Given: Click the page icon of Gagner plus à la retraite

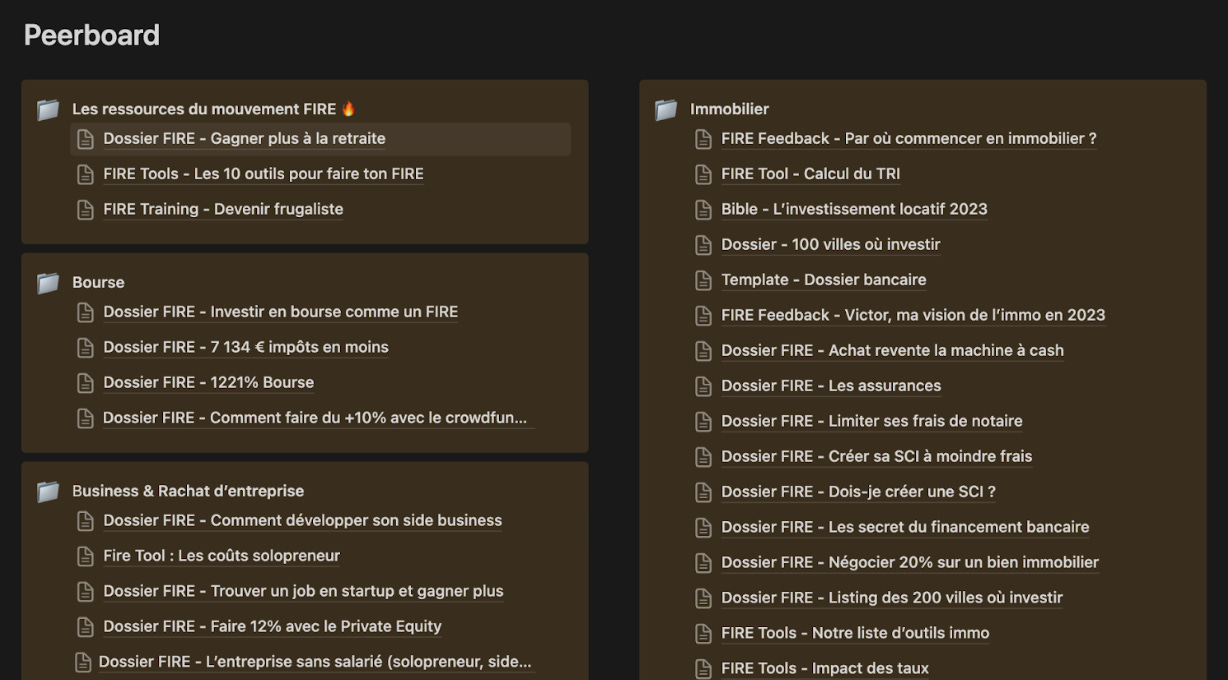Looking at the screenshot, I should (86, 139).
